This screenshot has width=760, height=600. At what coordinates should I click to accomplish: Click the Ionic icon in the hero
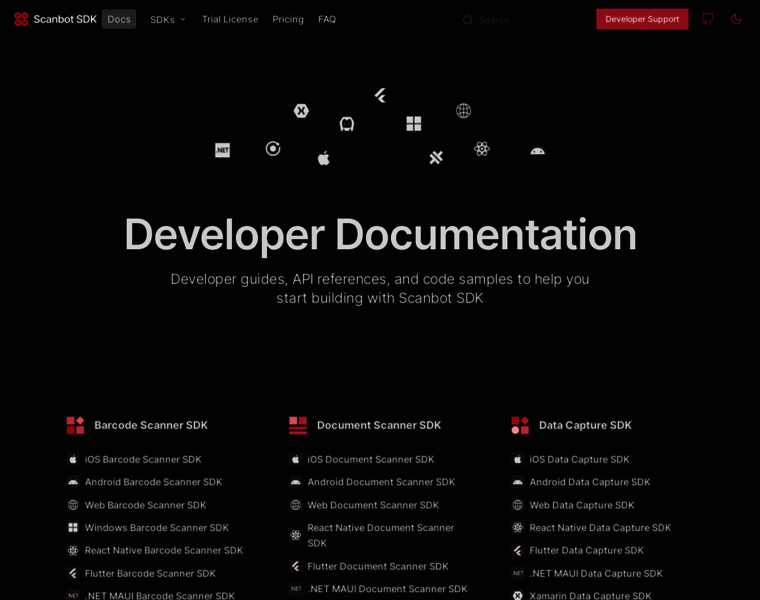(273, 148)
